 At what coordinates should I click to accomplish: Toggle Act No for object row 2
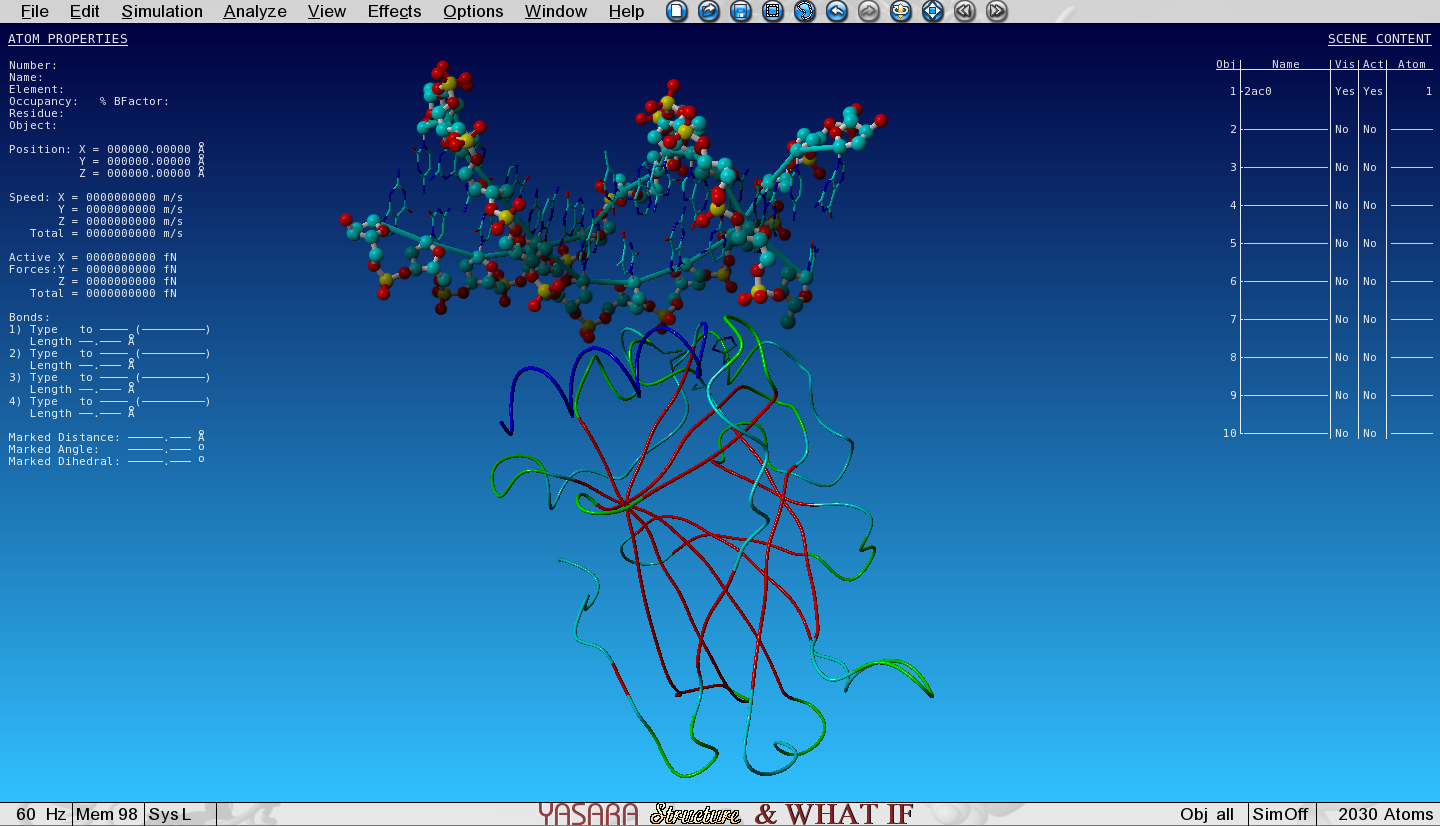[x=1370, y=129]
